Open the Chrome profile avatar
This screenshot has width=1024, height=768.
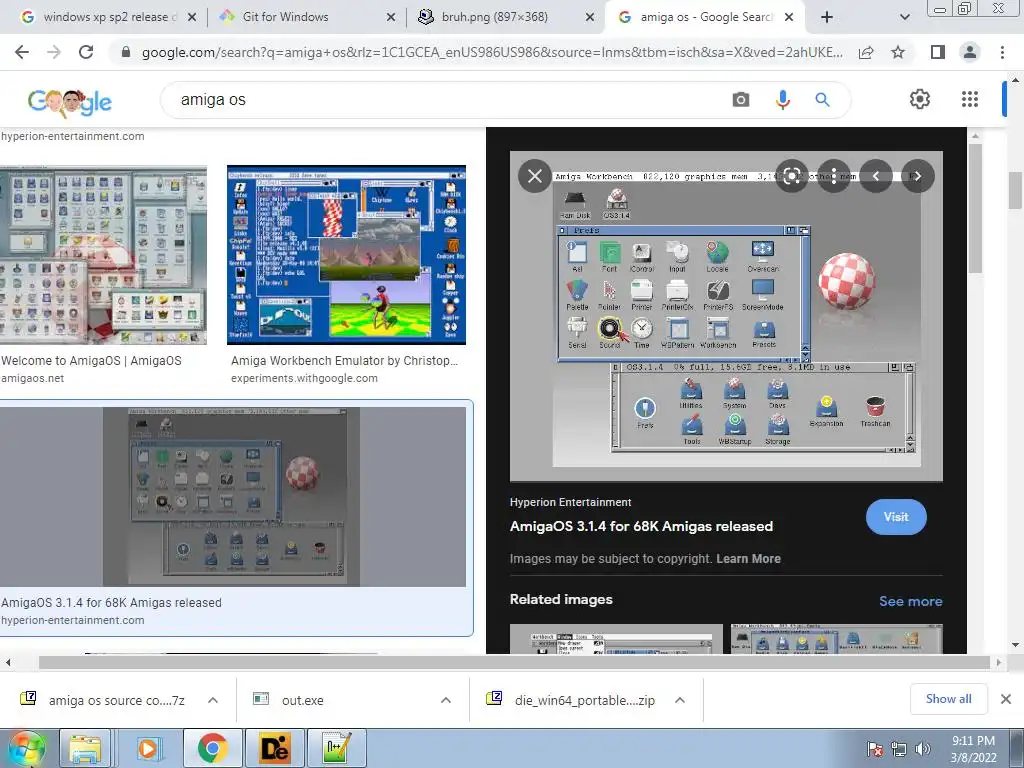[970, 52]
